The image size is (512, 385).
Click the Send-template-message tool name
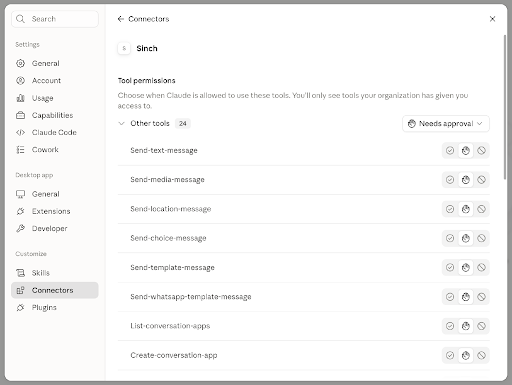coord(172,268)
